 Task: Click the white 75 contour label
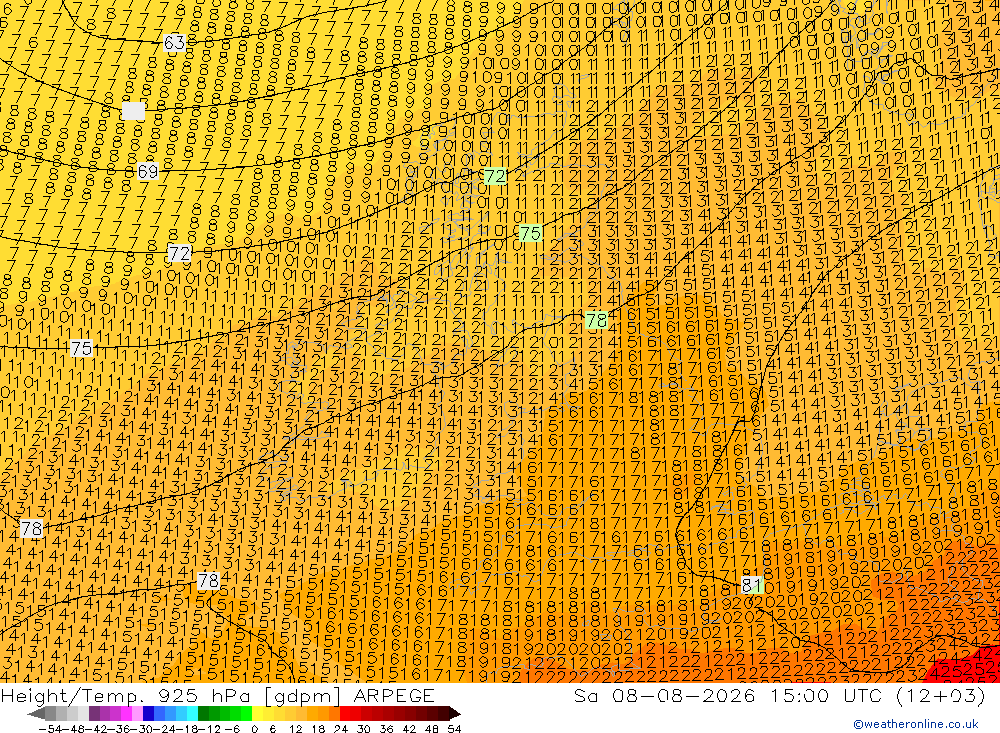(x=81, y=348)
